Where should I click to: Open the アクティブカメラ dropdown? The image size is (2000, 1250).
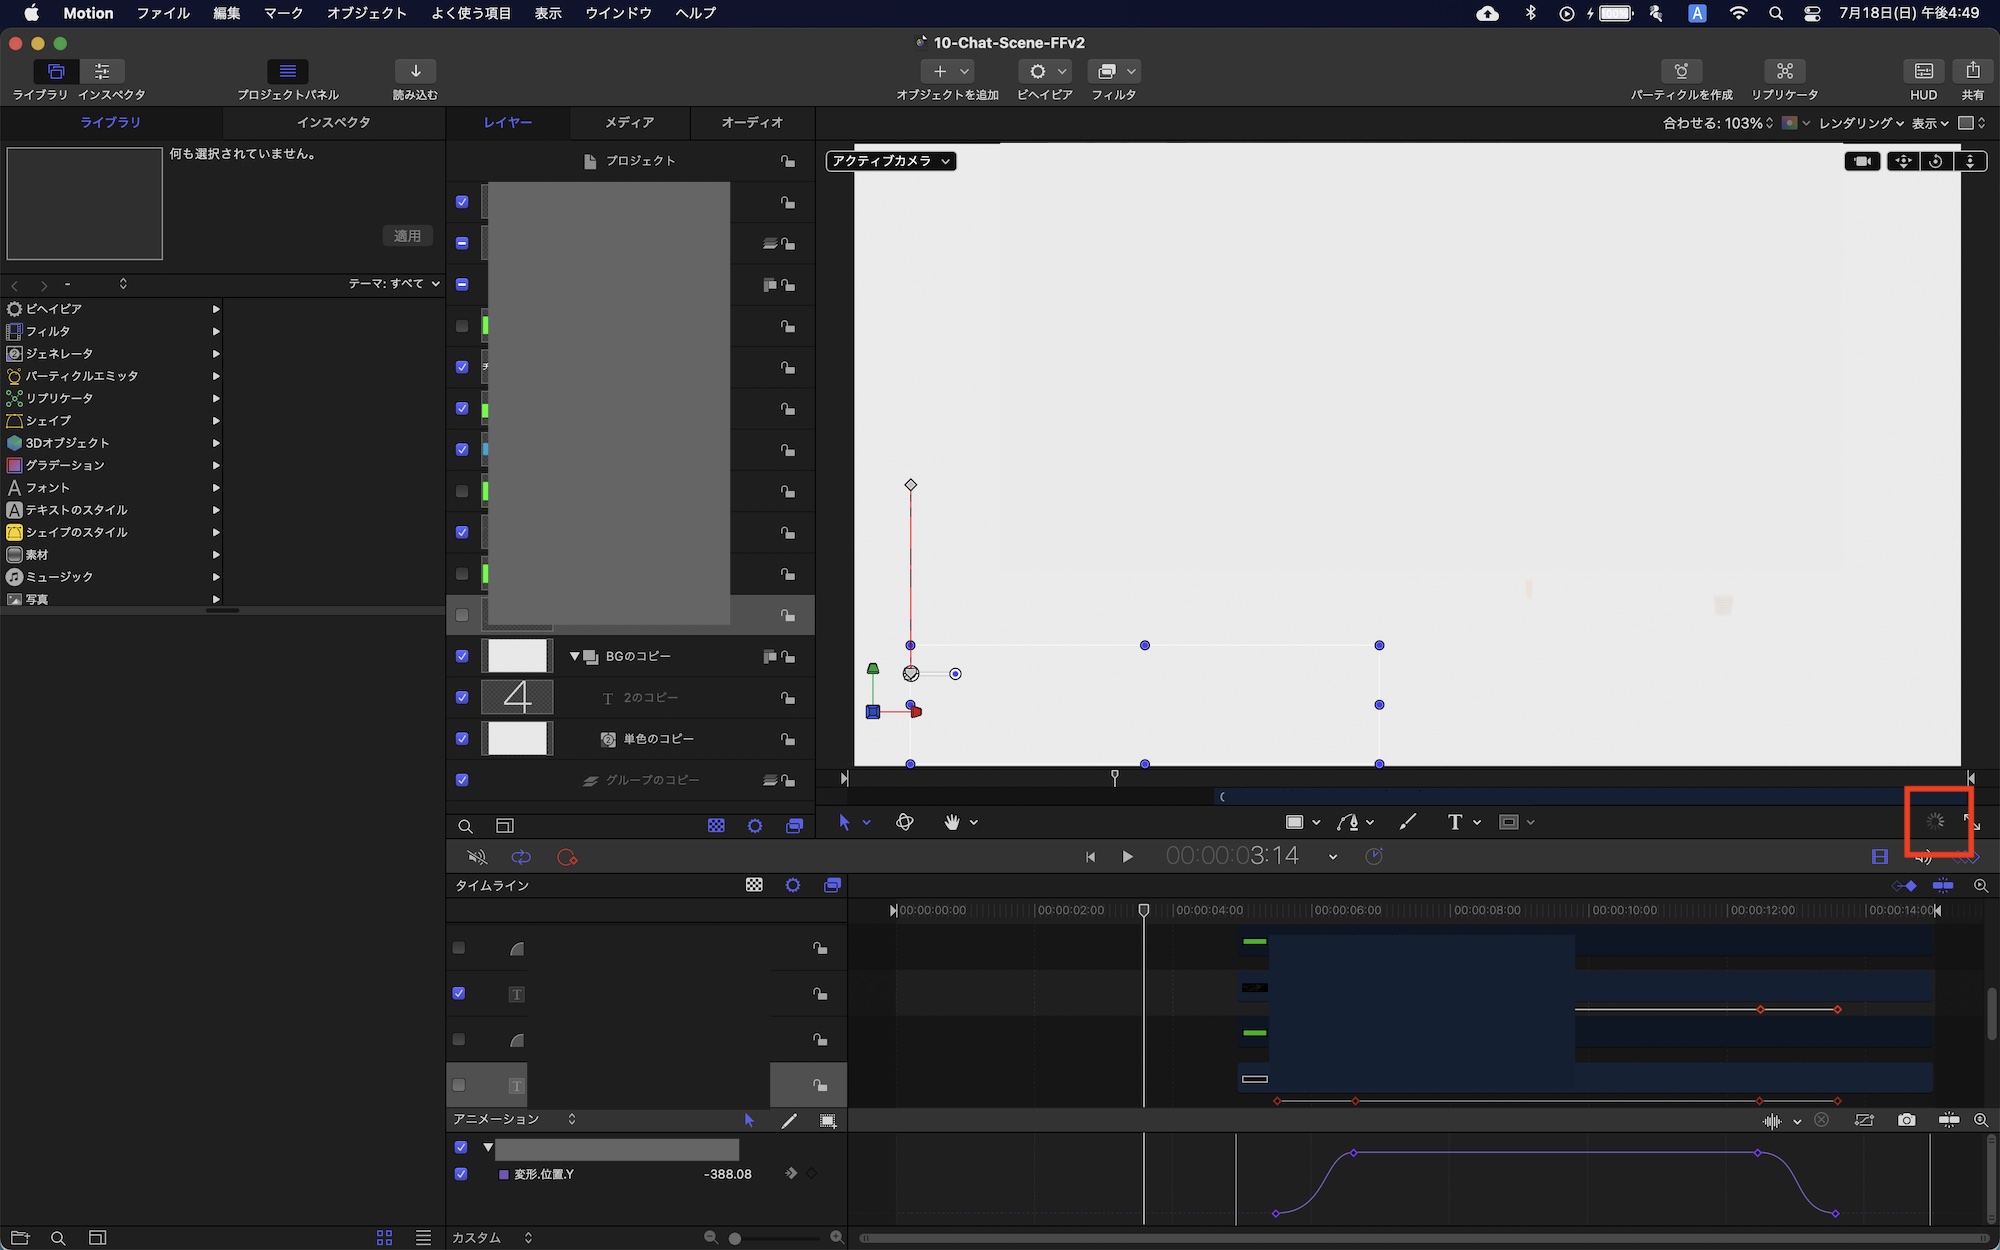(890, 161)
